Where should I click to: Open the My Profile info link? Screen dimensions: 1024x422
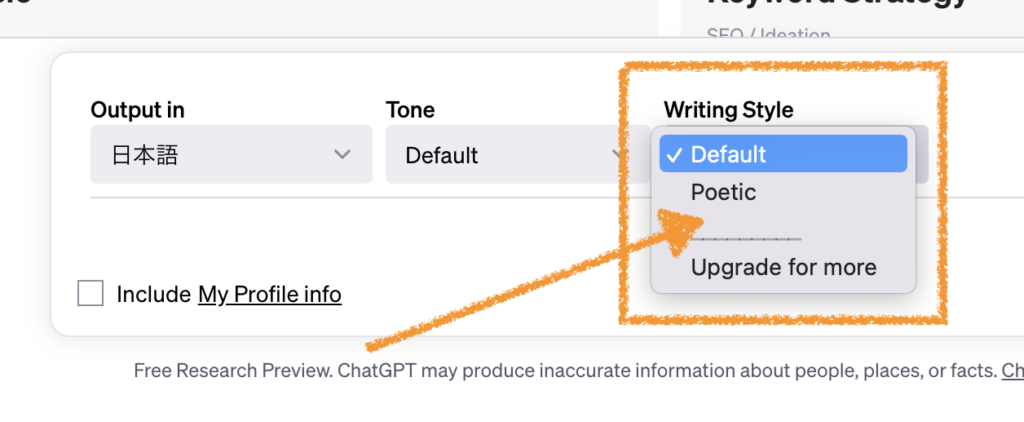click(x=270, y=294)
